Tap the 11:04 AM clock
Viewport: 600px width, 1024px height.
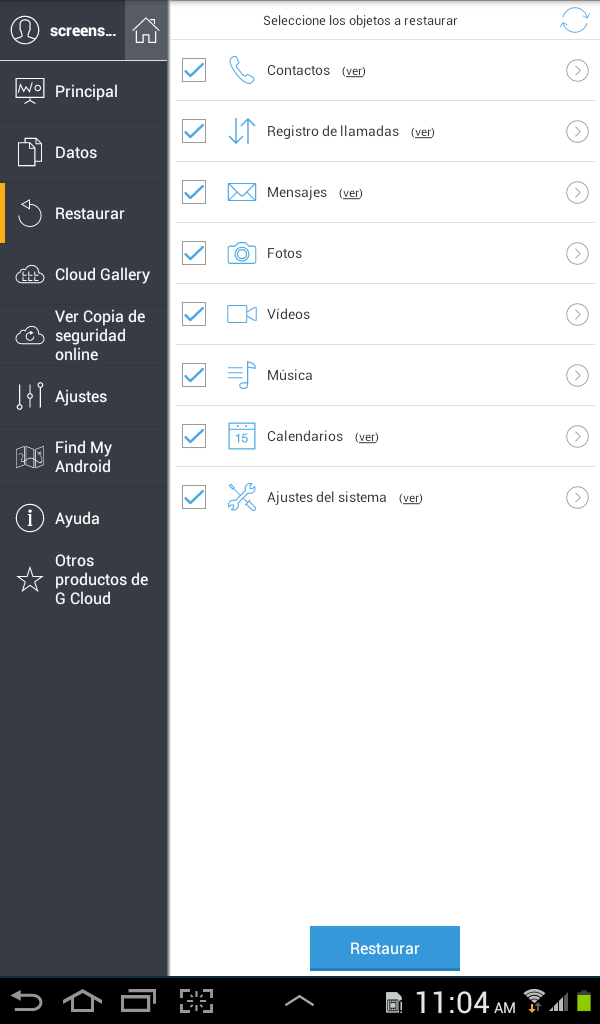[x=464, y=1002]
